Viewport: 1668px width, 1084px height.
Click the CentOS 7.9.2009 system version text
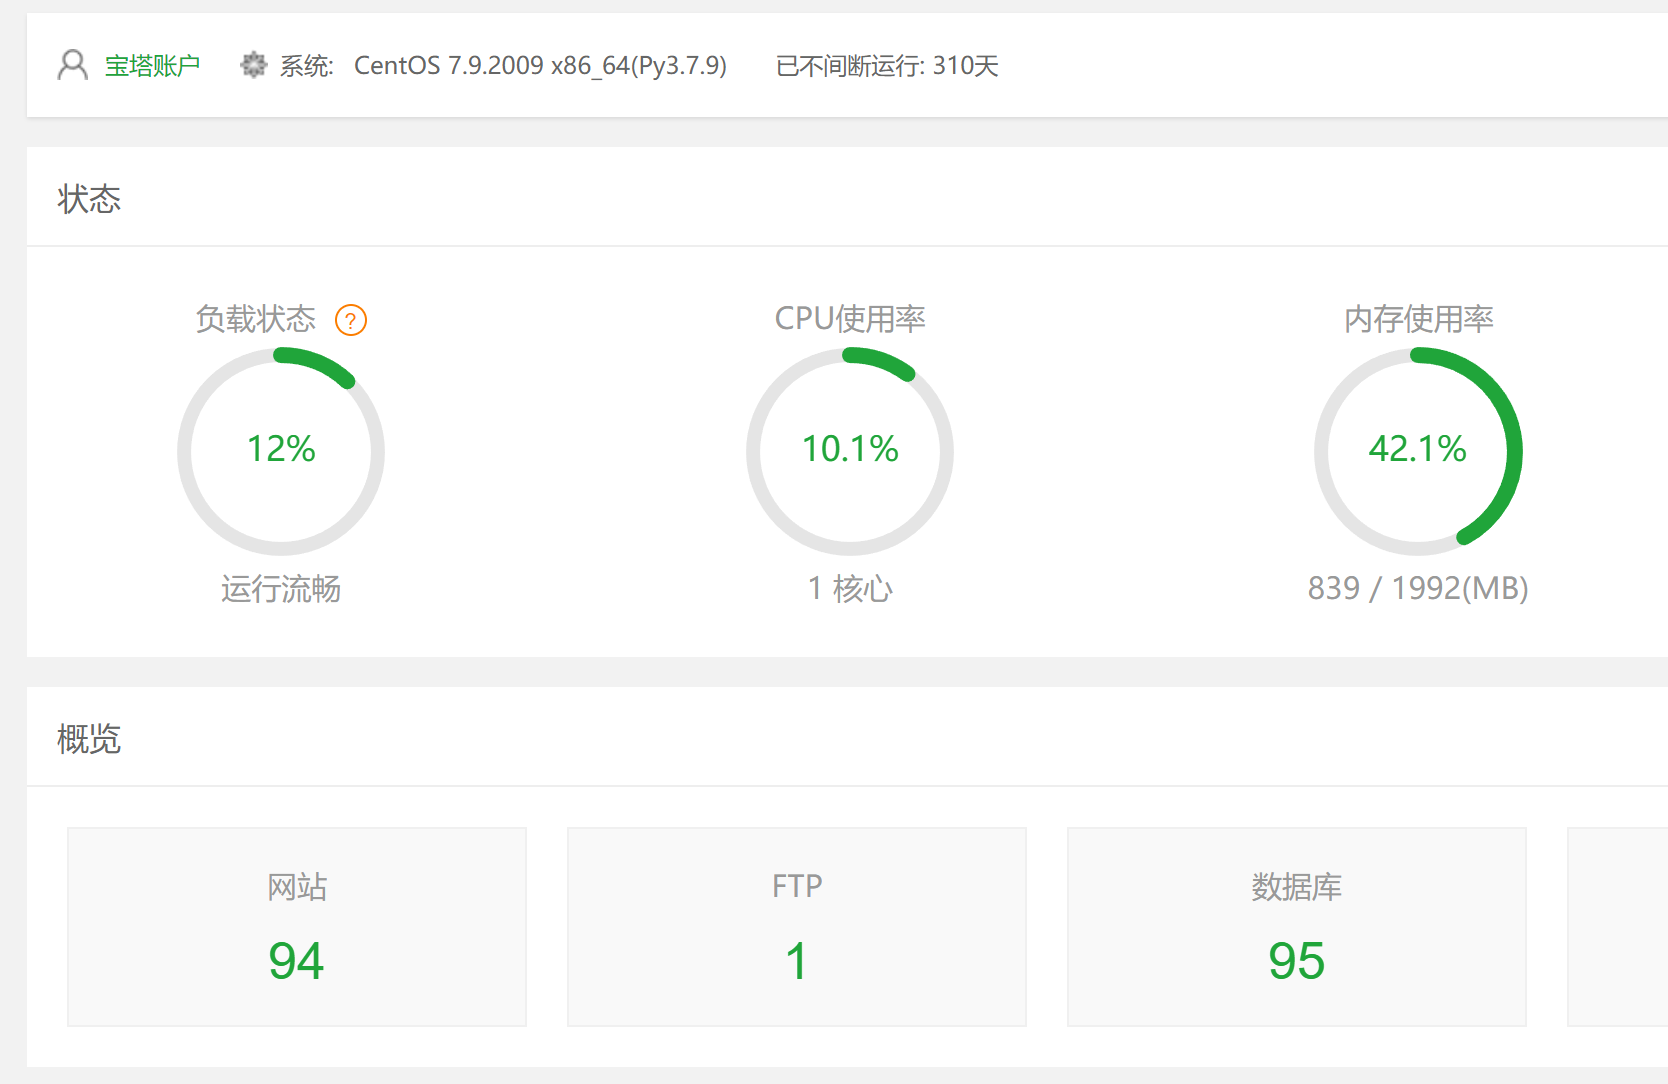(x=540, y=66)
